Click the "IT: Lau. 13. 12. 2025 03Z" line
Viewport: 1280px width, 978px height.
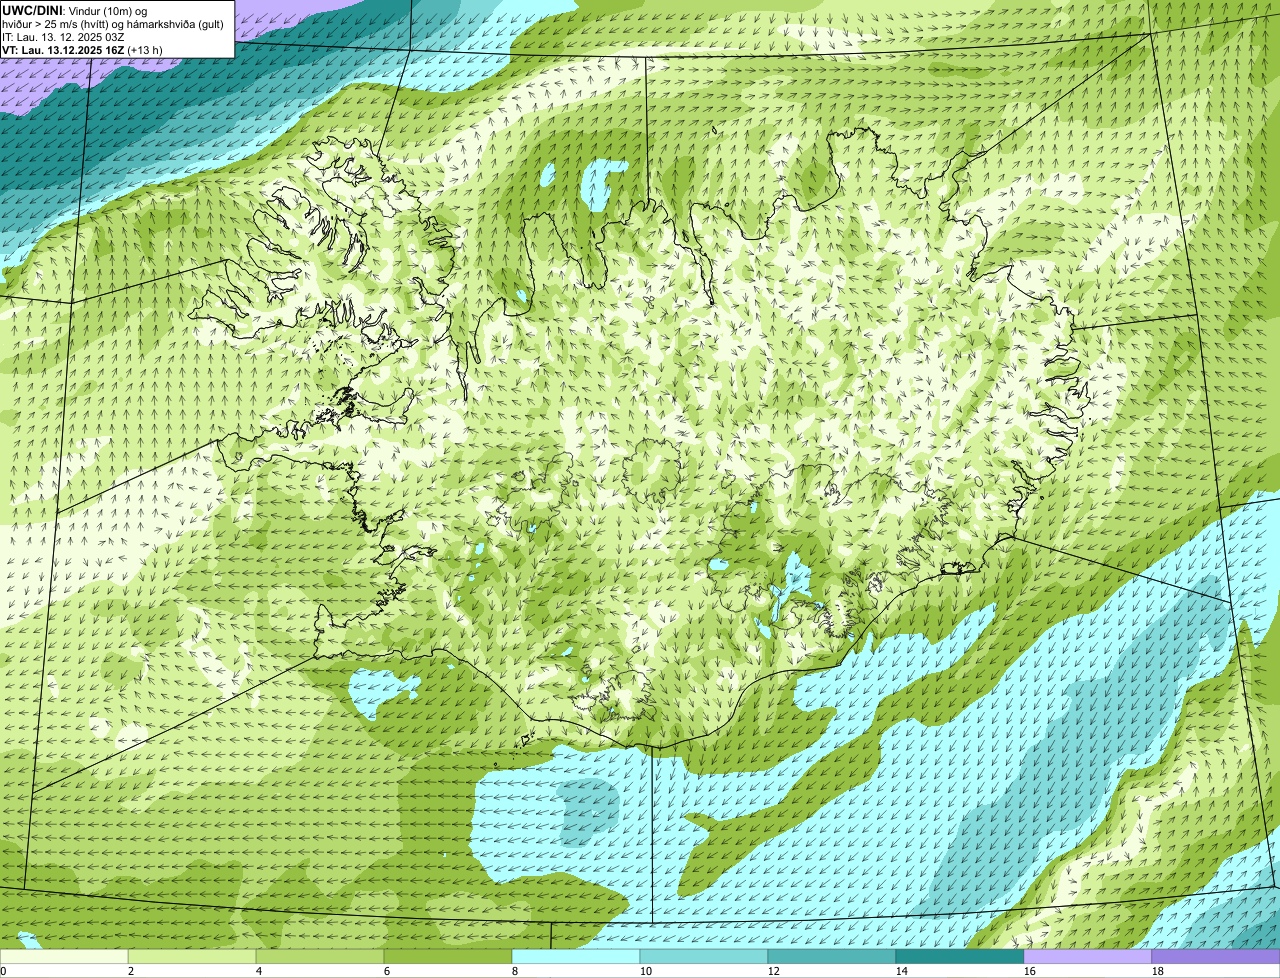point(63,37)
